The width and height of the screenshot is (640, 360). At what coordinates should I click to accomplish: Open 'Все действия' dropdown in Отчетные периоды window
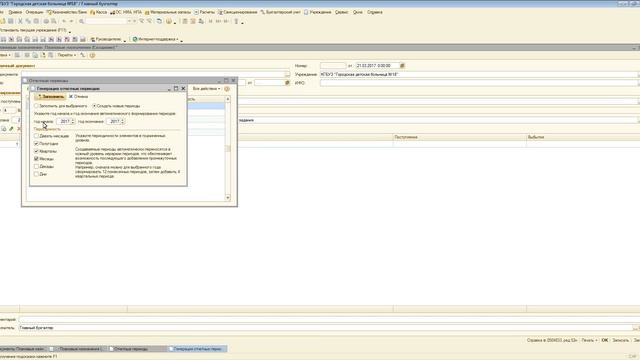206,89
